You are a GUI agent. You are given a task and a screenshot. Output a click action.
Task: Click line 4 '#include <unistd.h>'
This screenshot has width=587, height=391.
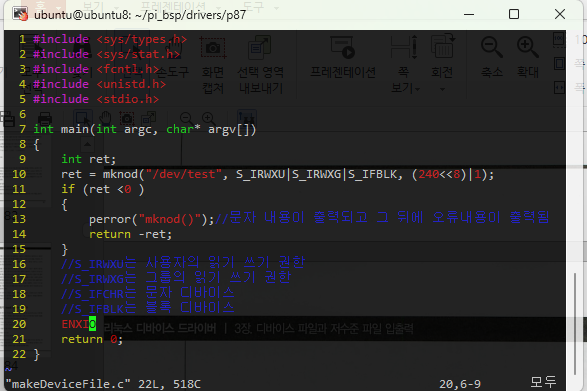pos(99,84)
